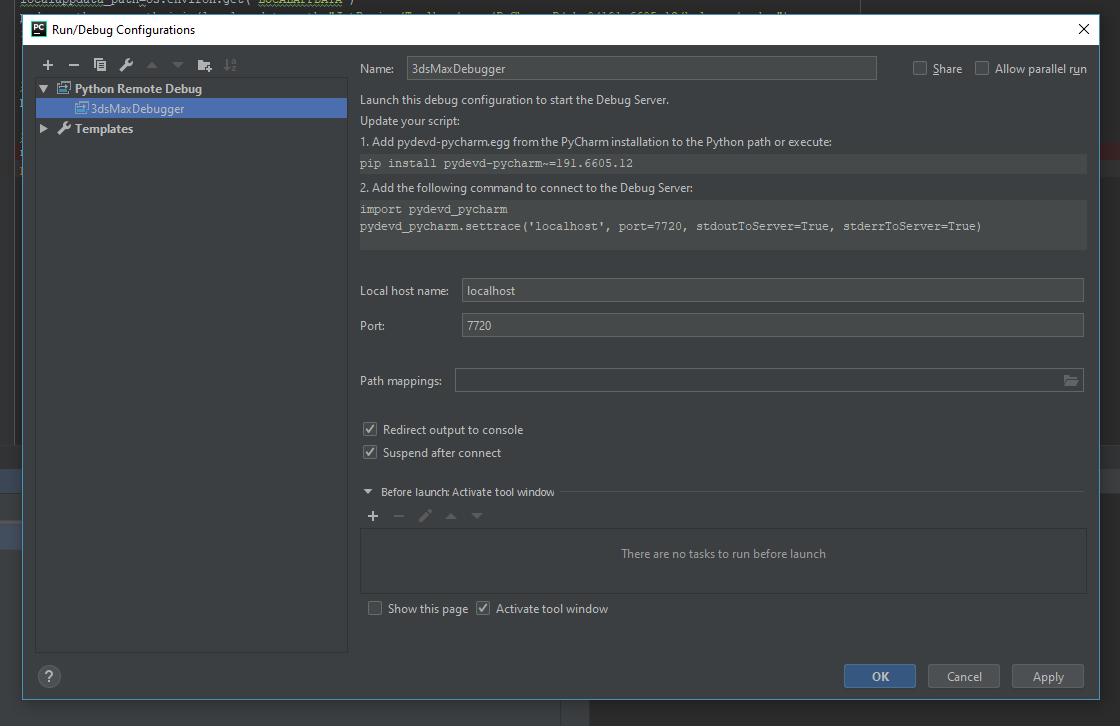This screenshot has width=1120, height=726.
Task: Click the Port field showing 7720
Action: 773,325
